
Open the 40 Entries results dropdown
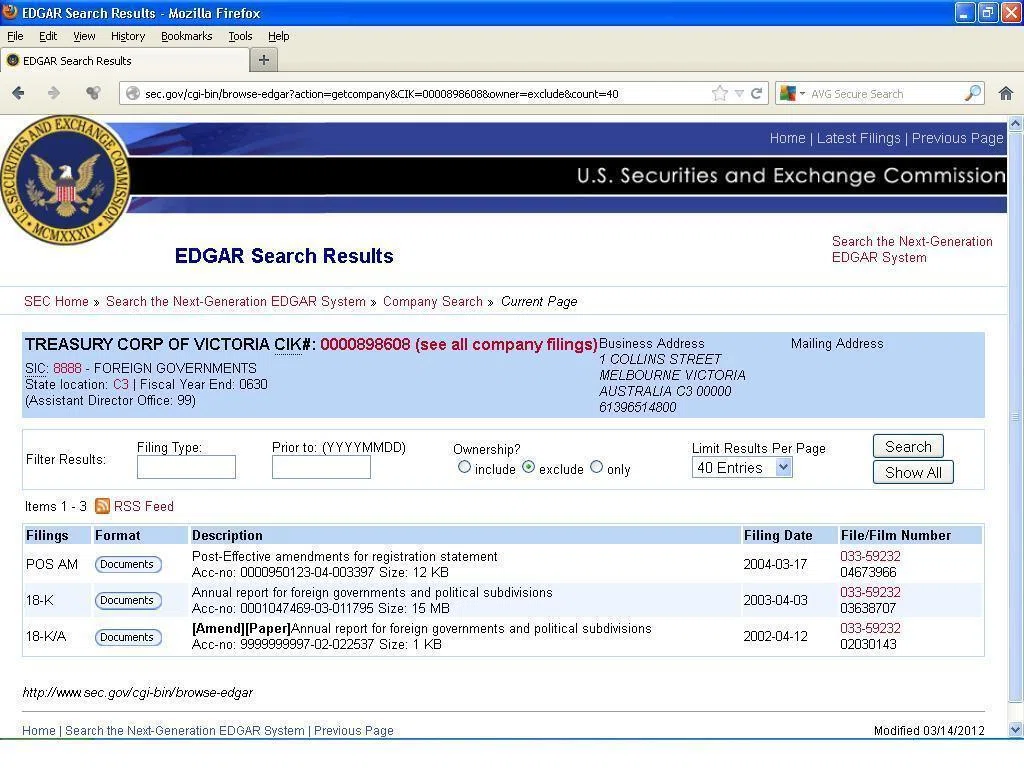742,468
